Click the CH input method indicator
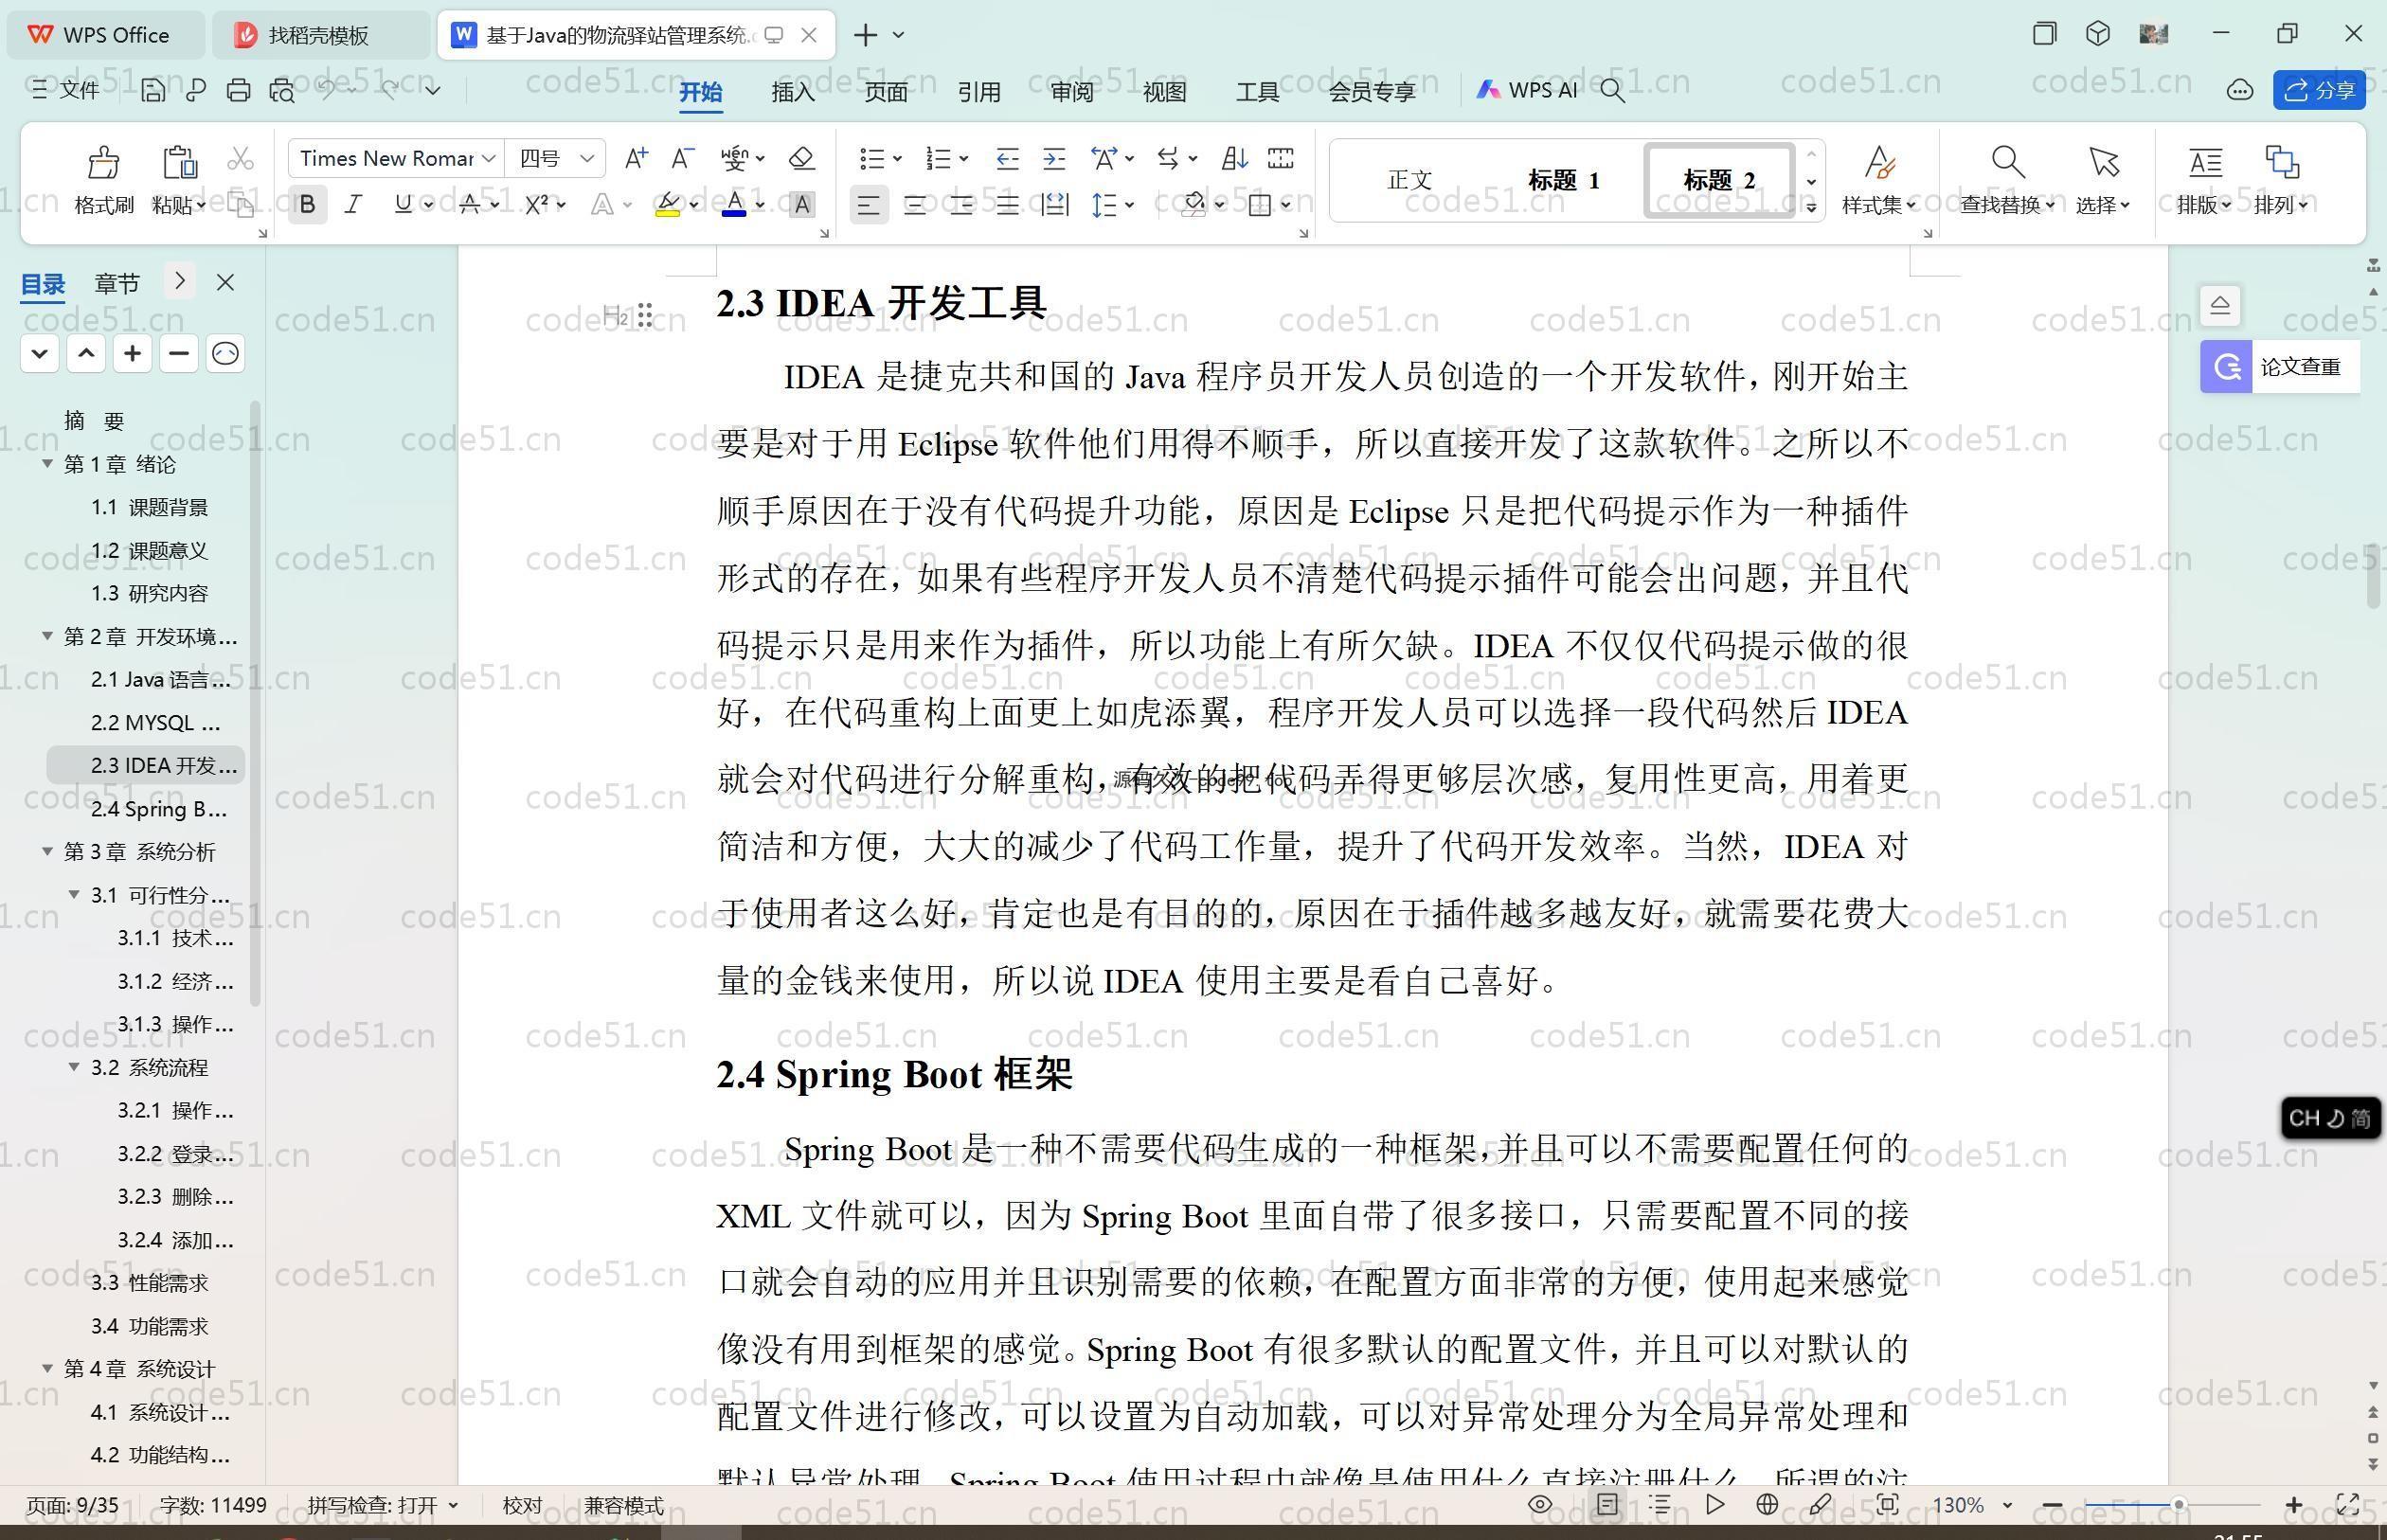Image resolution: width=2387 pixels, height=1540 pixels. (x=2329, y=1117)
